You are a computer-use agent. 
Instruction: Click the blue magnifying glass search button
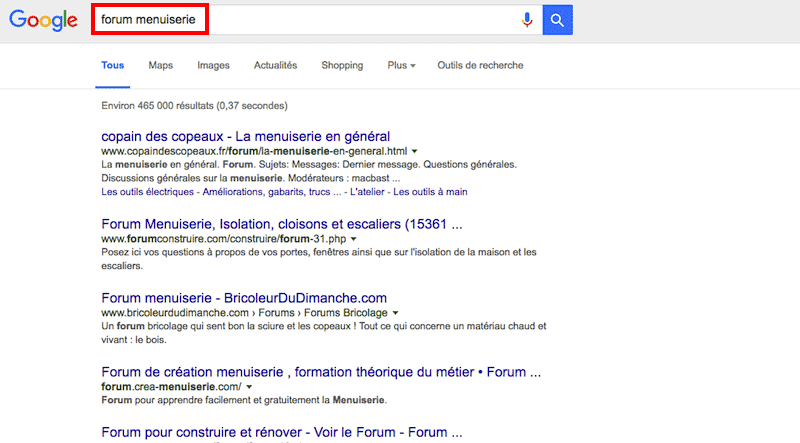(x=558, y=19)
